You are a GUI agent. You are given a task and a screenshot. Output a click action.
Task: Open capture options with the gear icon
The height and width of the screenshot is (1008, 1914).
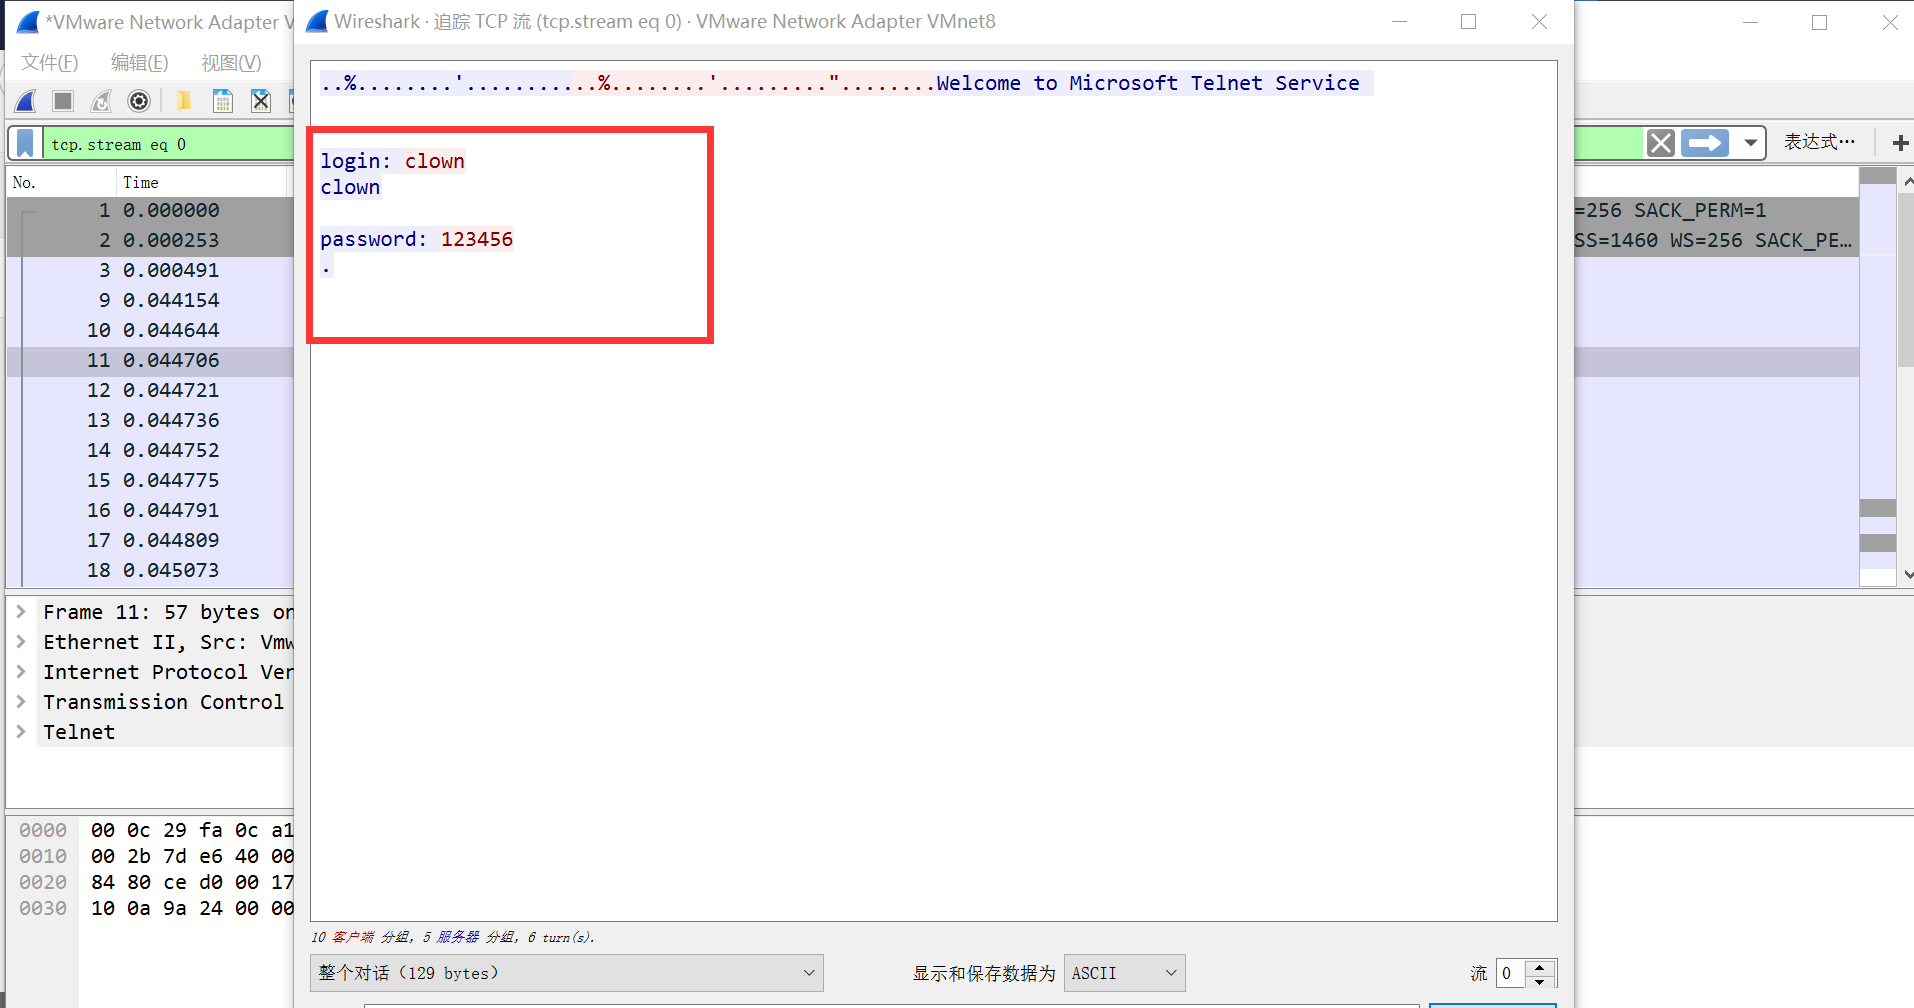(x=138, y=100)
